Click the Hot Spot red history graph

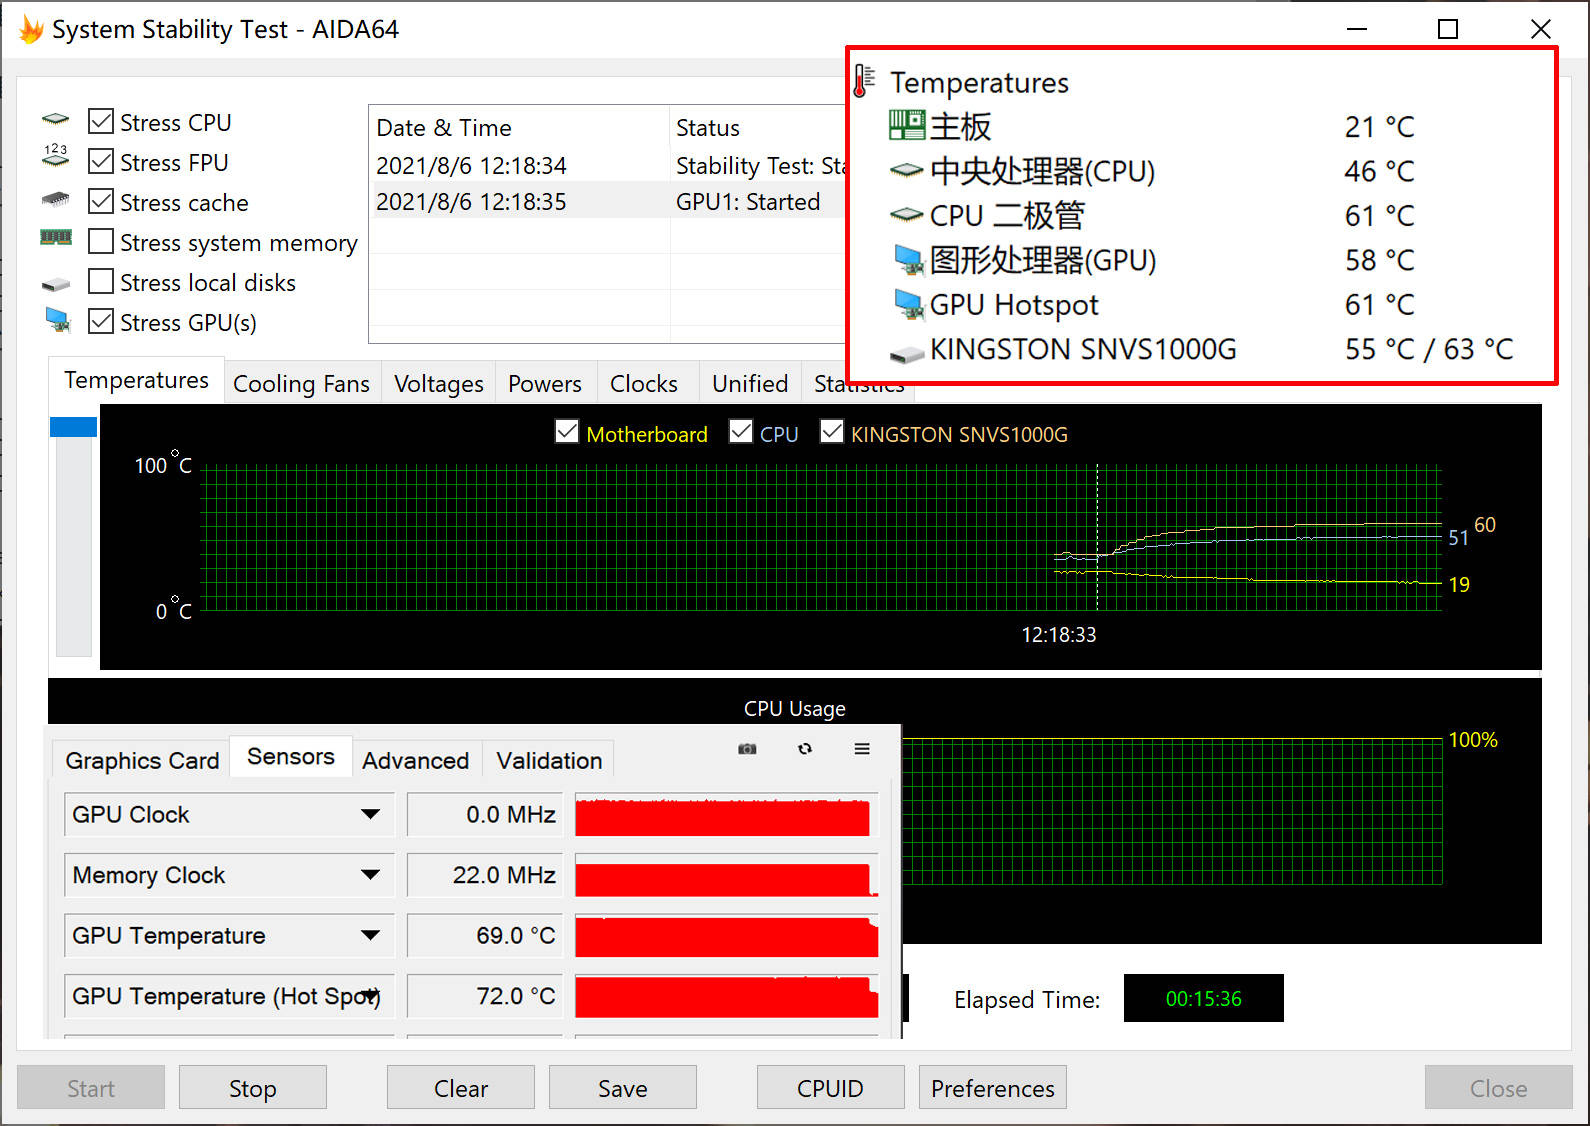click(x=726, y=996)
